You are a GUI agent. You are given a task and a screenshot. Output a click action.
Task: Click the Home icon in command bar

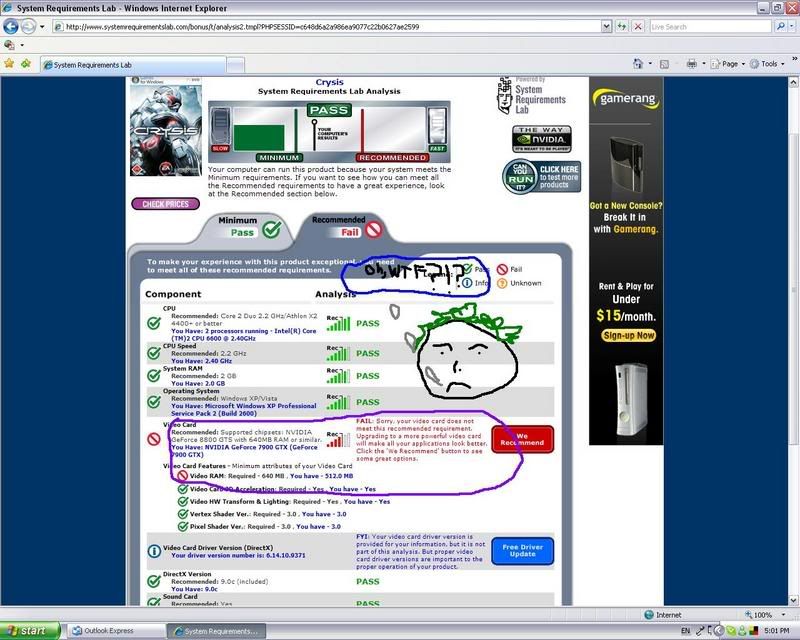click(x=637, y=64)
